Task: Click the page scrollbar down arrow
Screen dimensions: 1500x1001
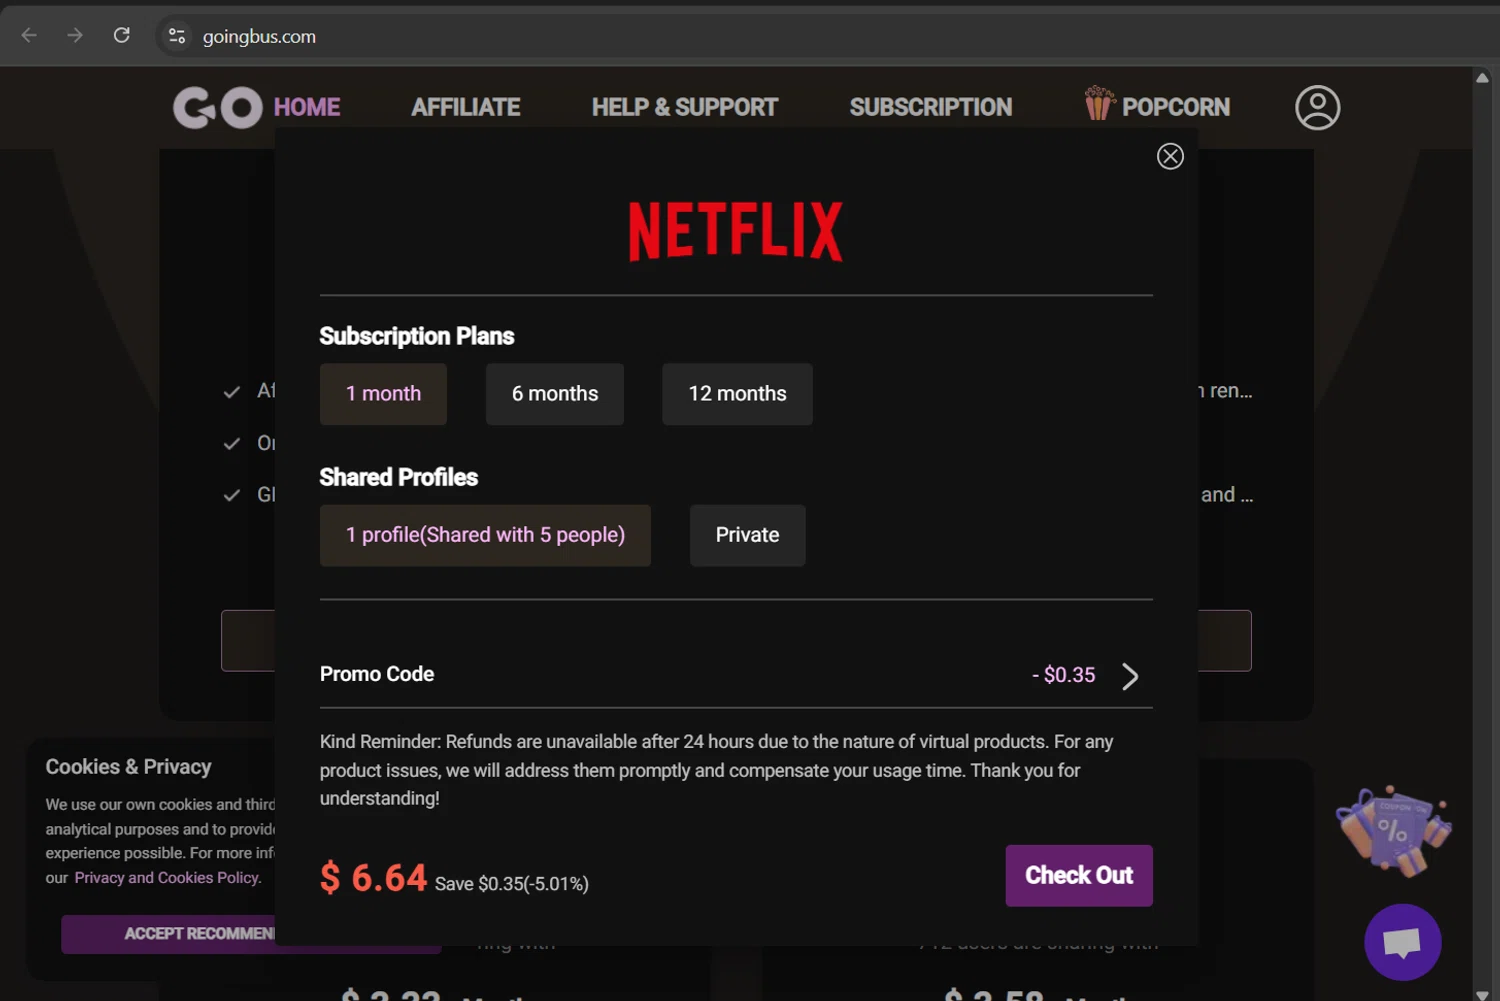Action: click(1482, 994)
